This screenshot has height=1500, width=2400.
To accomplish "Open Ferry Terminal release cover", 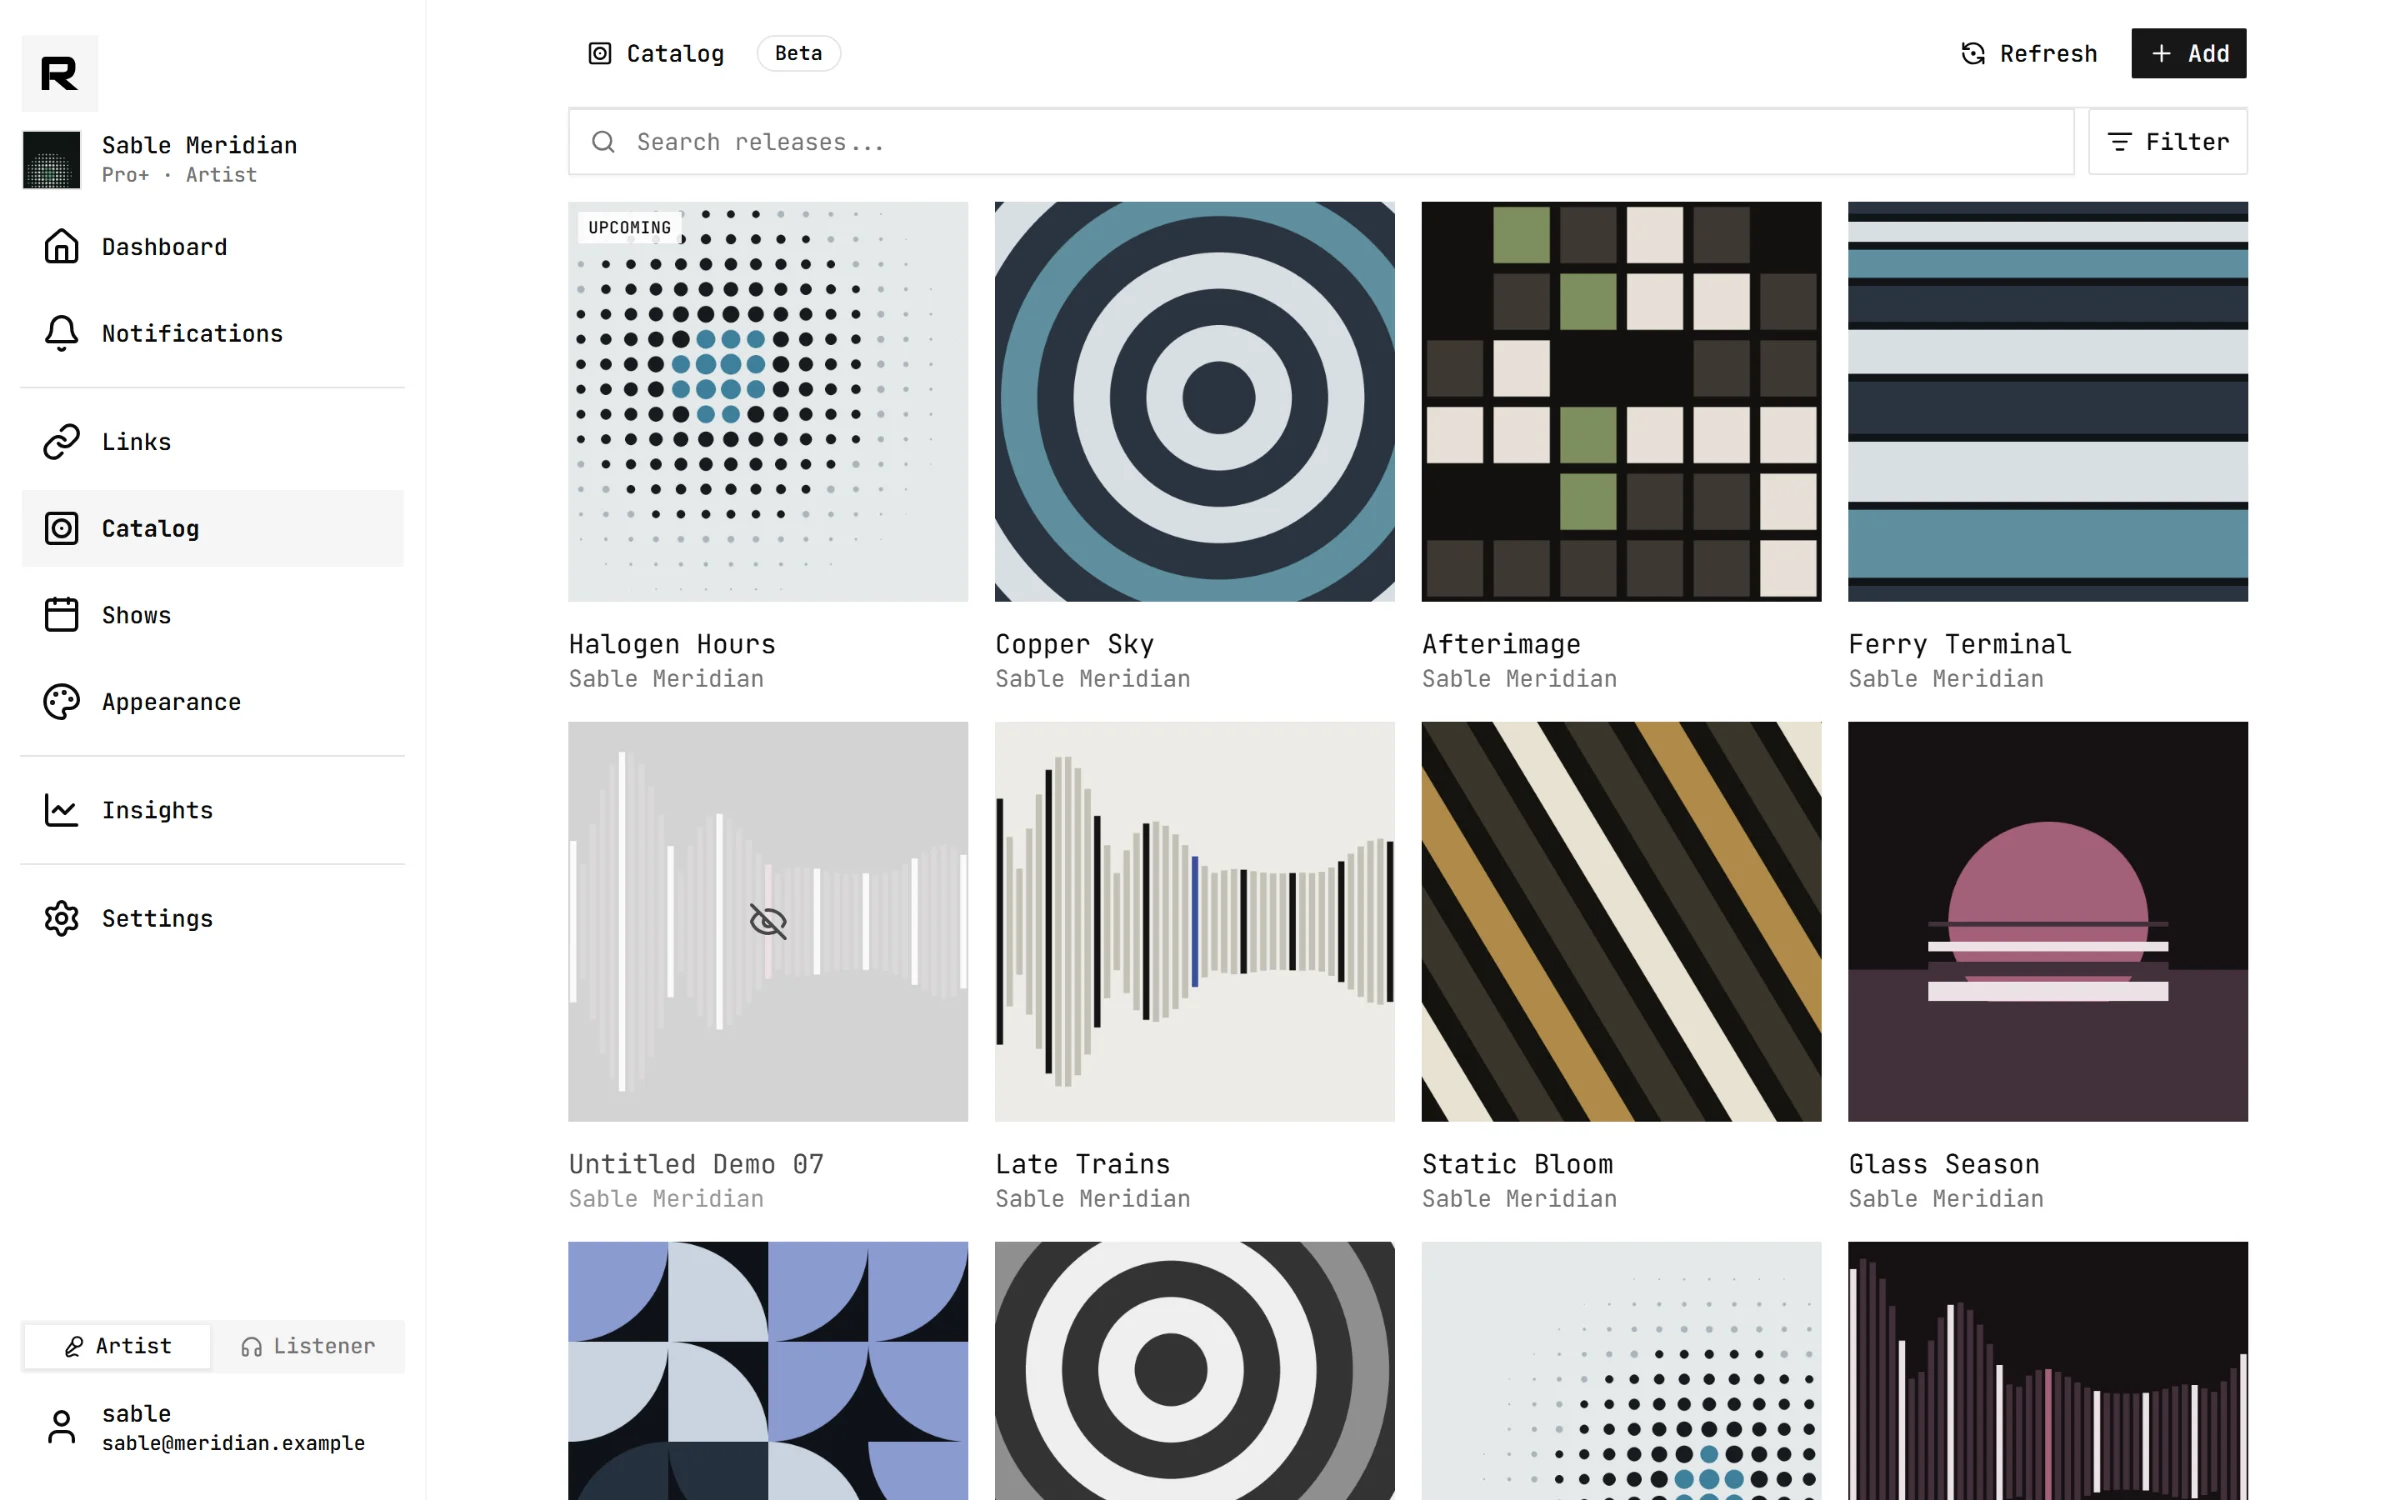I will (x=2047, y=401).
